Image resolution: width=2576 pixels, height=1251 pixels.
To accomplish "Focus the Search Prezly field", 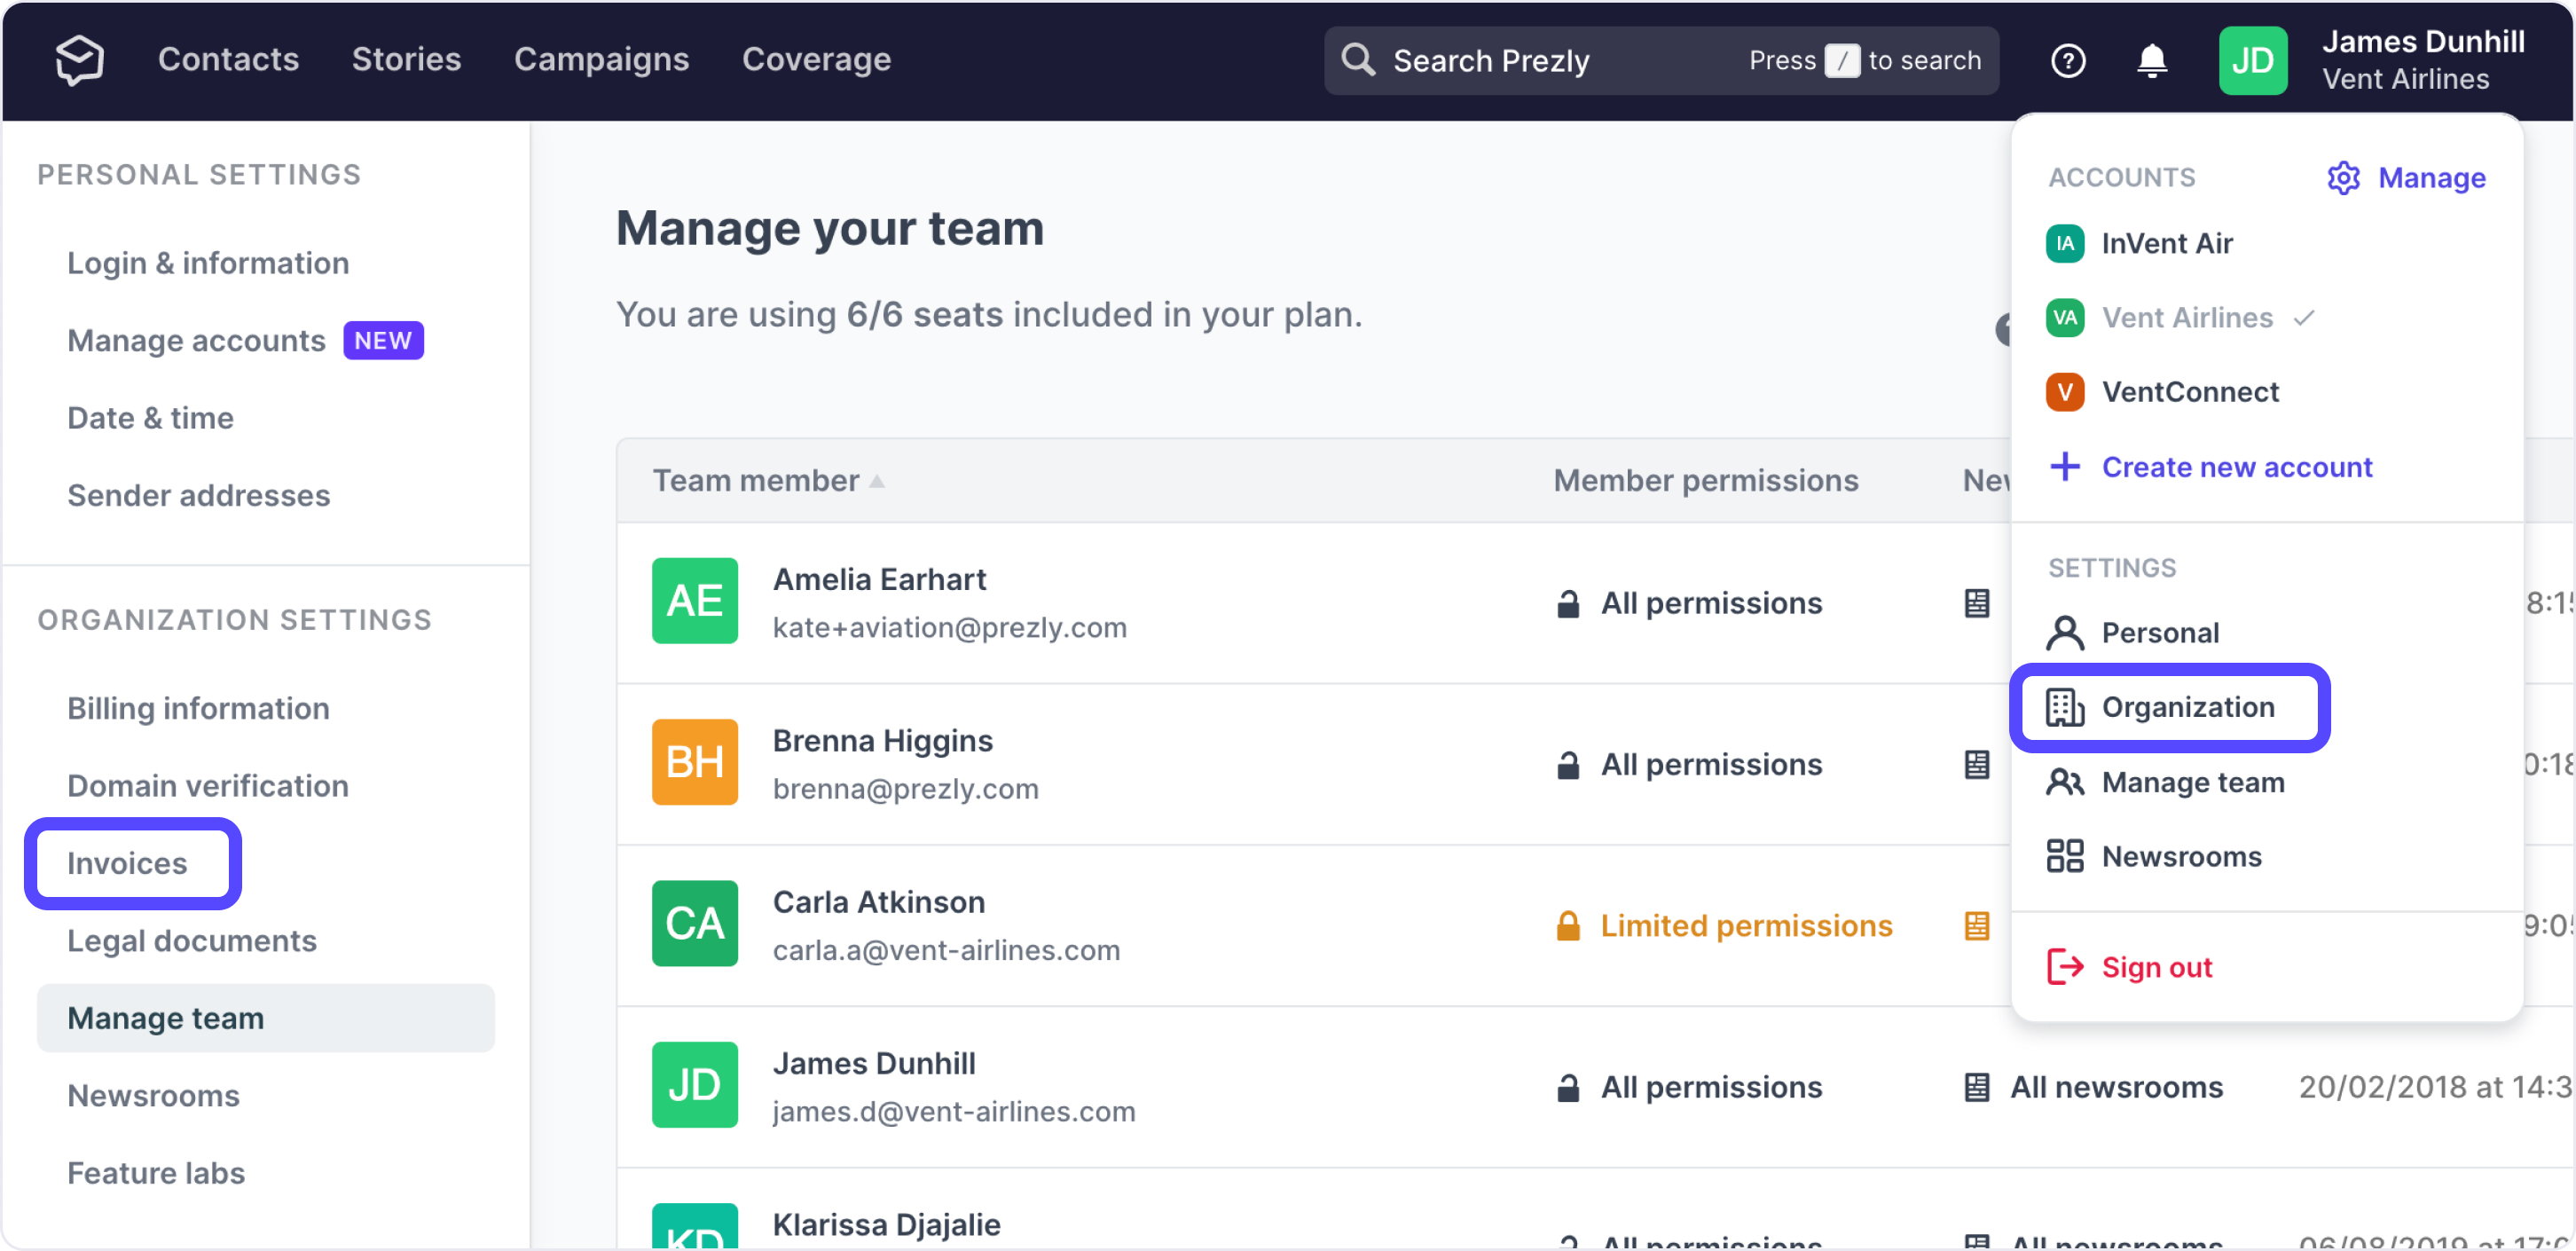I will [x=1661, y=61].
